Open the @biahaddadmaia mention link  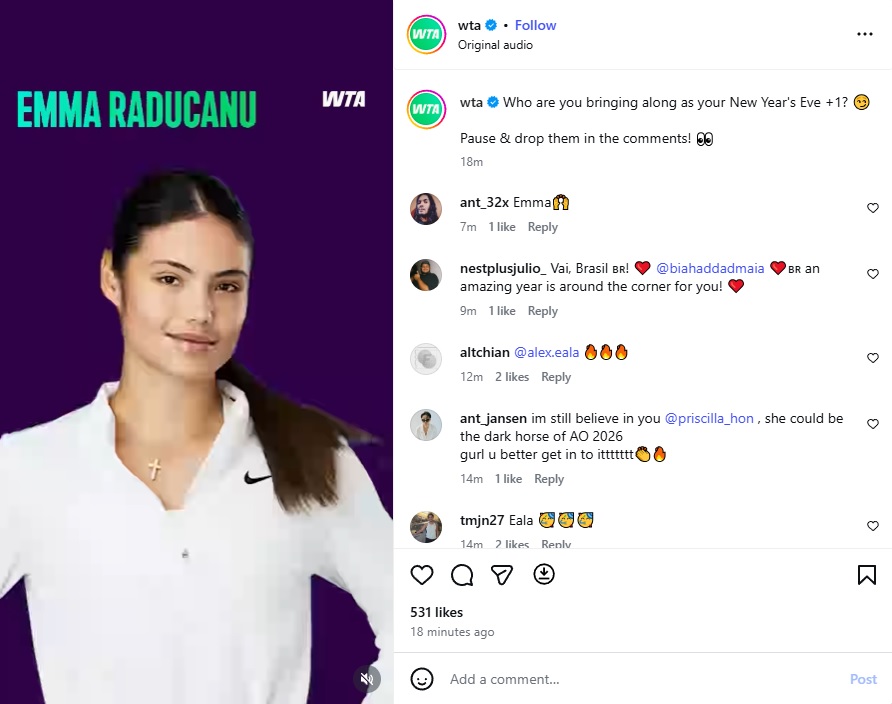(710, 268)
